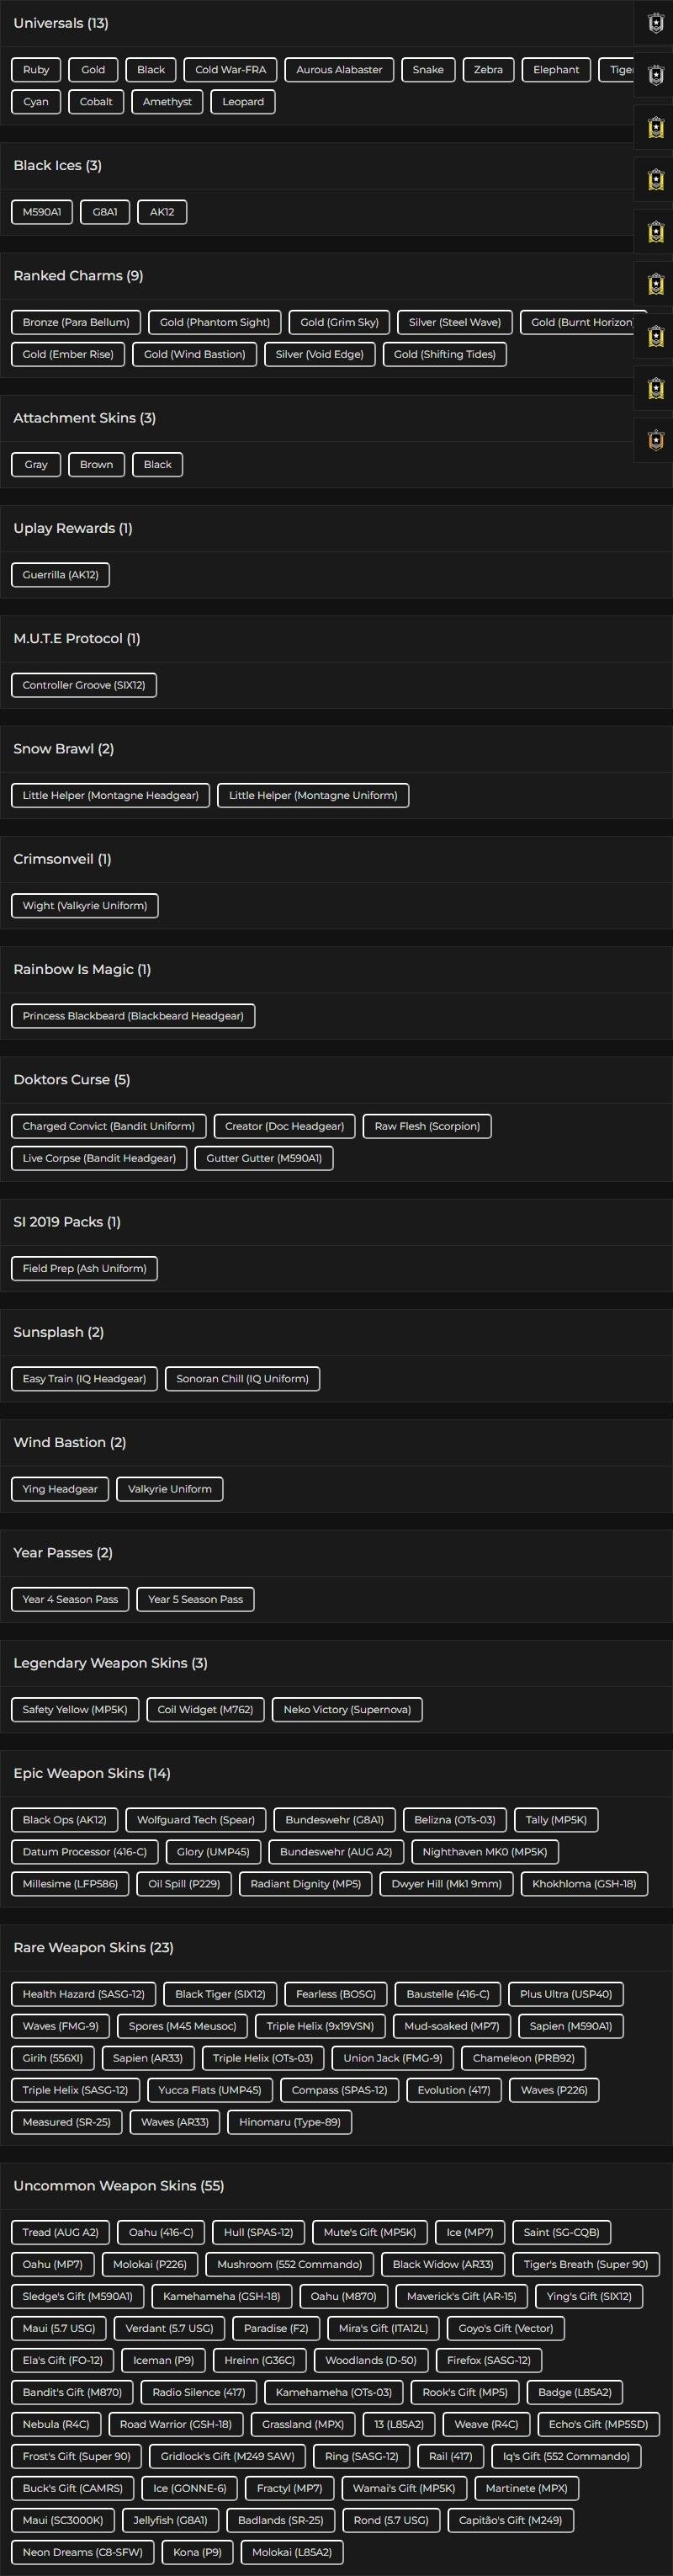
Task: Select the Cold War-FRA universal skin tag
Action: pyautogui.click(x=230, y=70)
